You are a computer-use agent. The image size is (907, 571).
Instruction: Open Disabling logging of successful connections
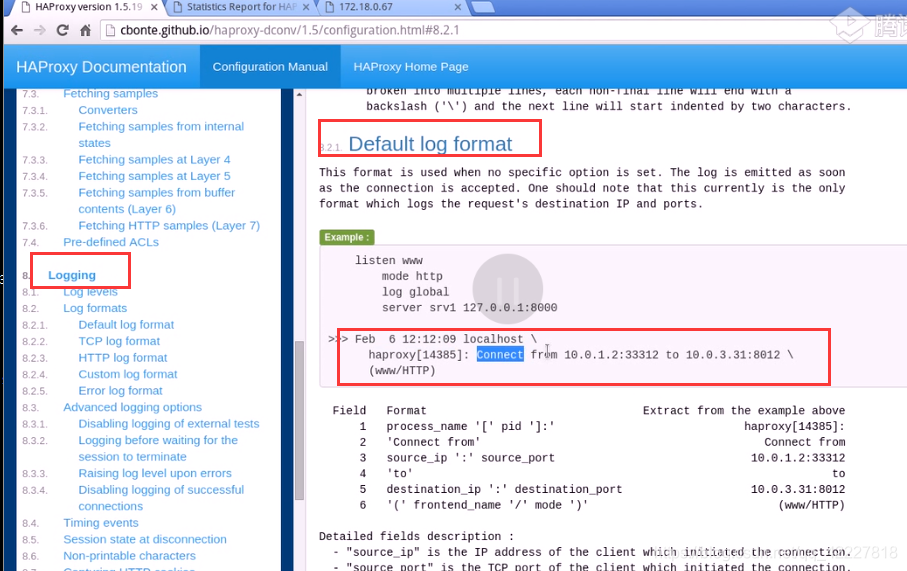(x=161, y=498)
